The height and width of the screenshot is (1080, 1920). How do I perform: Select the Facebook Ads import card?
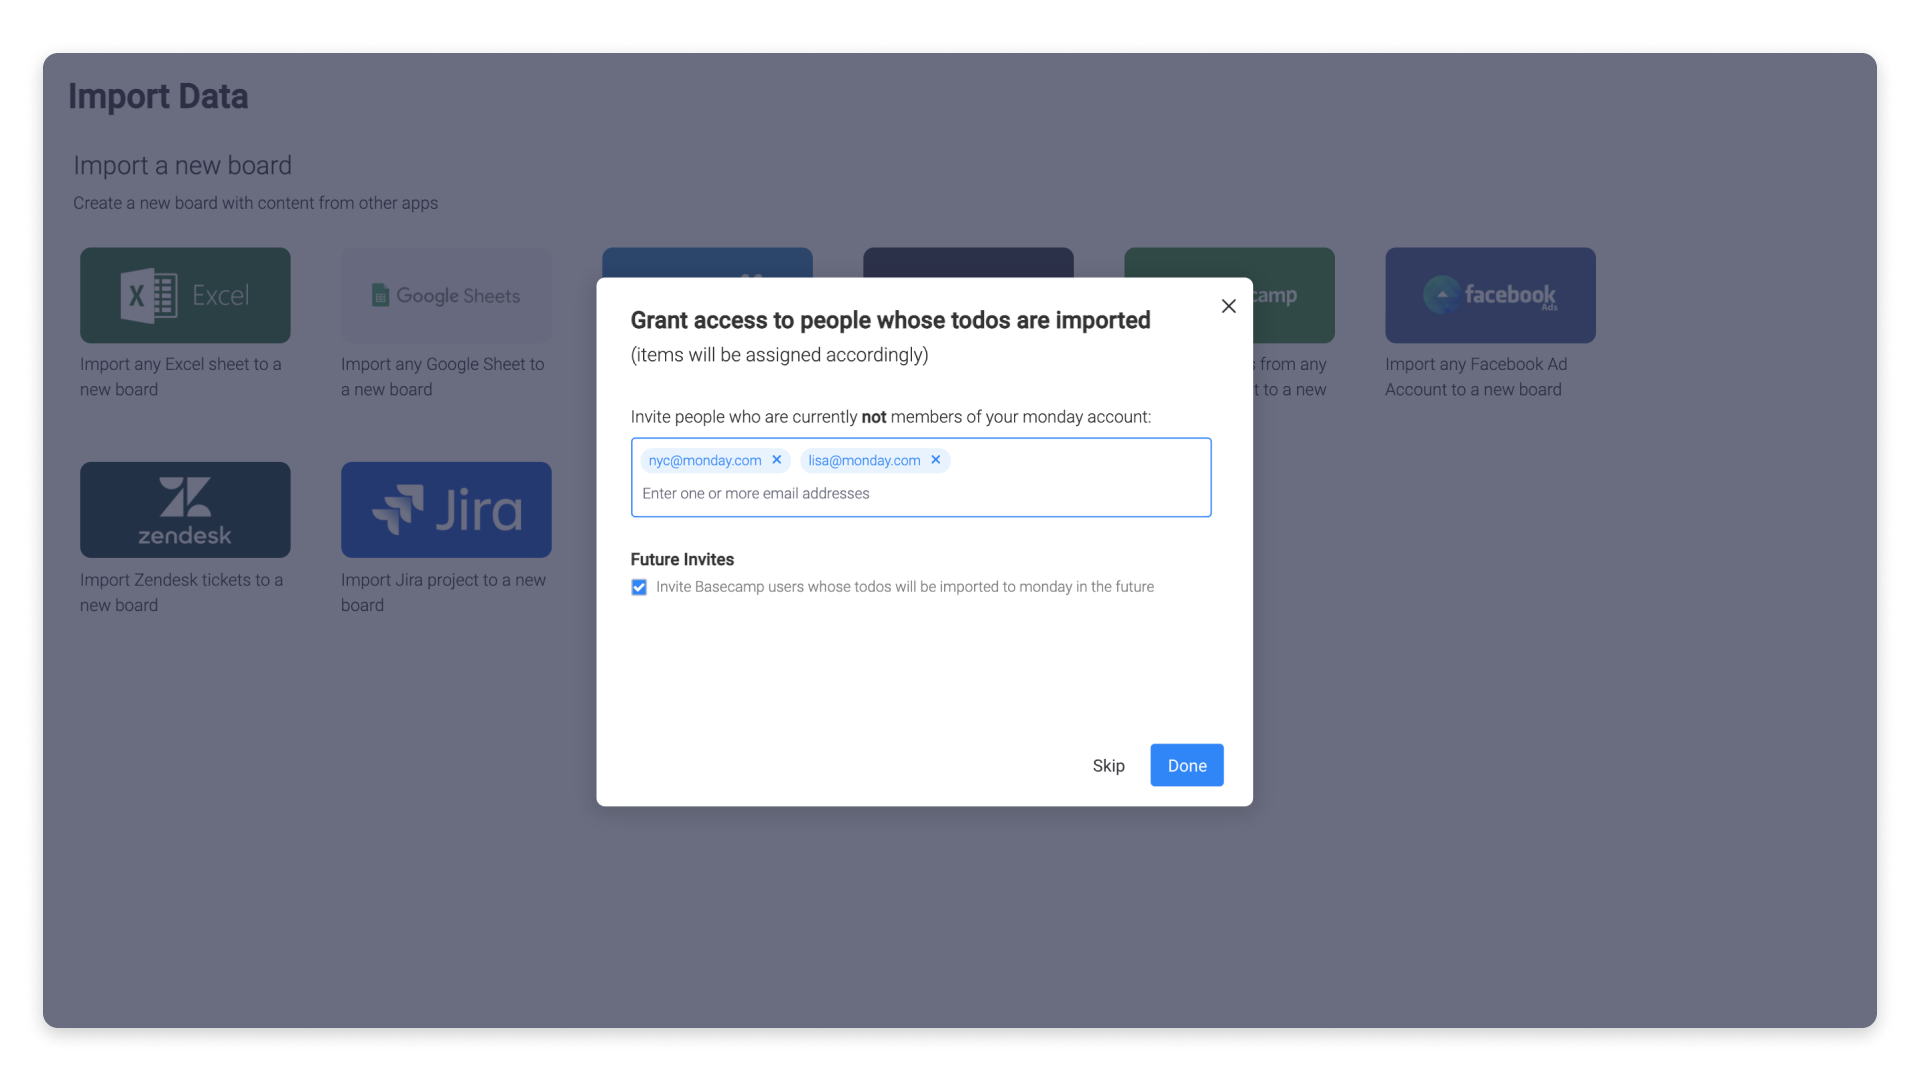1490,295
